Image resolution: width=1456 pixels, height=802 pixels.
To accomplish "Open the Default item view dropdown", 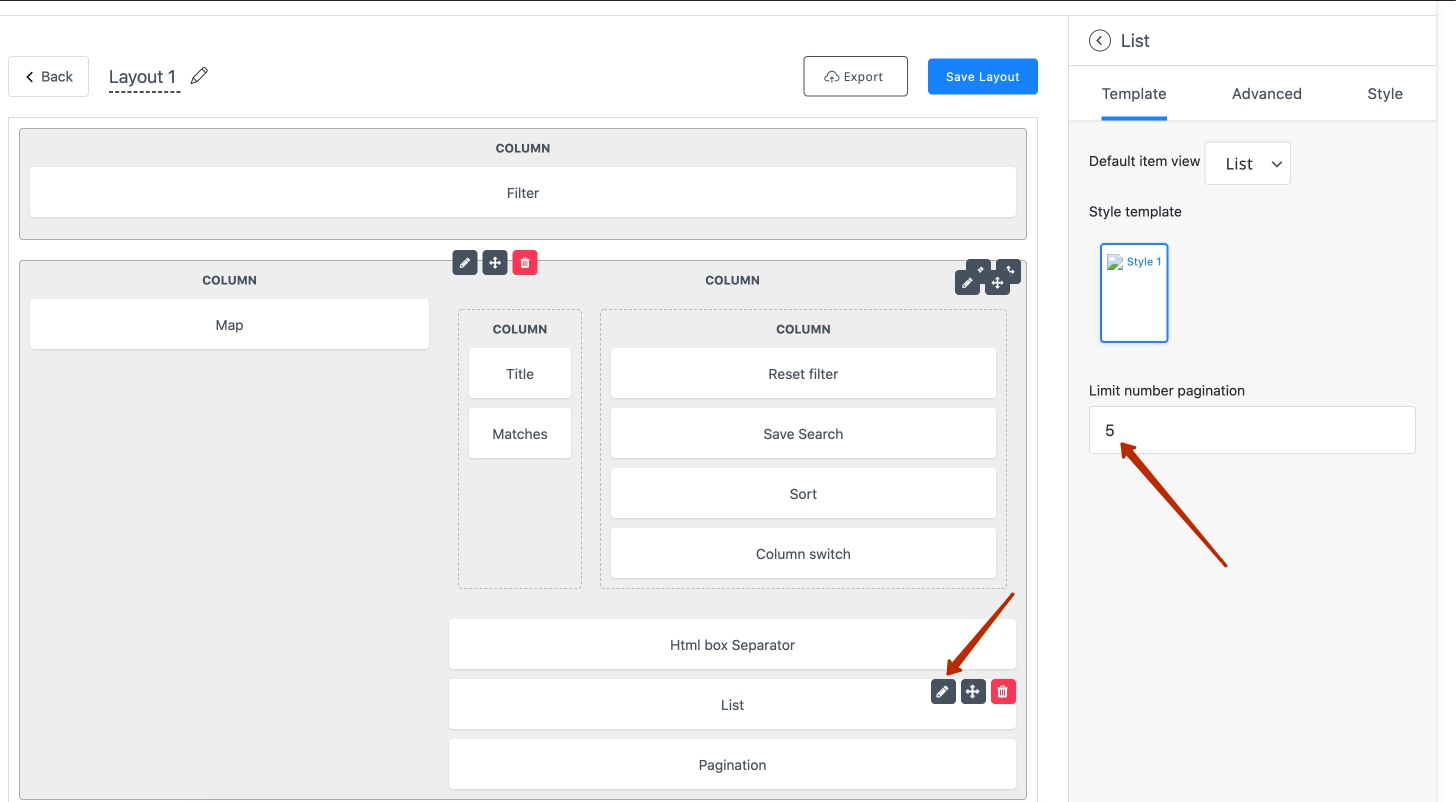I will click(x=1247, y=164).
